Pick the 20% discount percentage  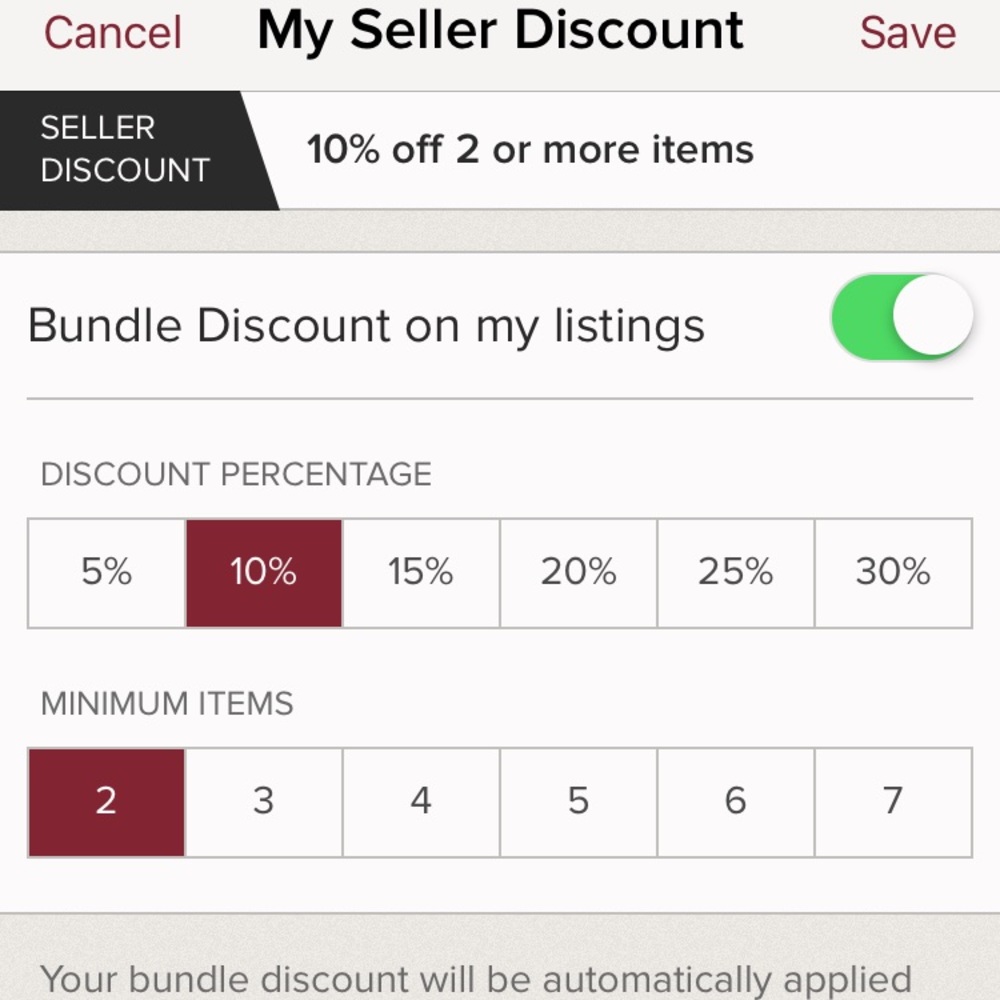578,573
